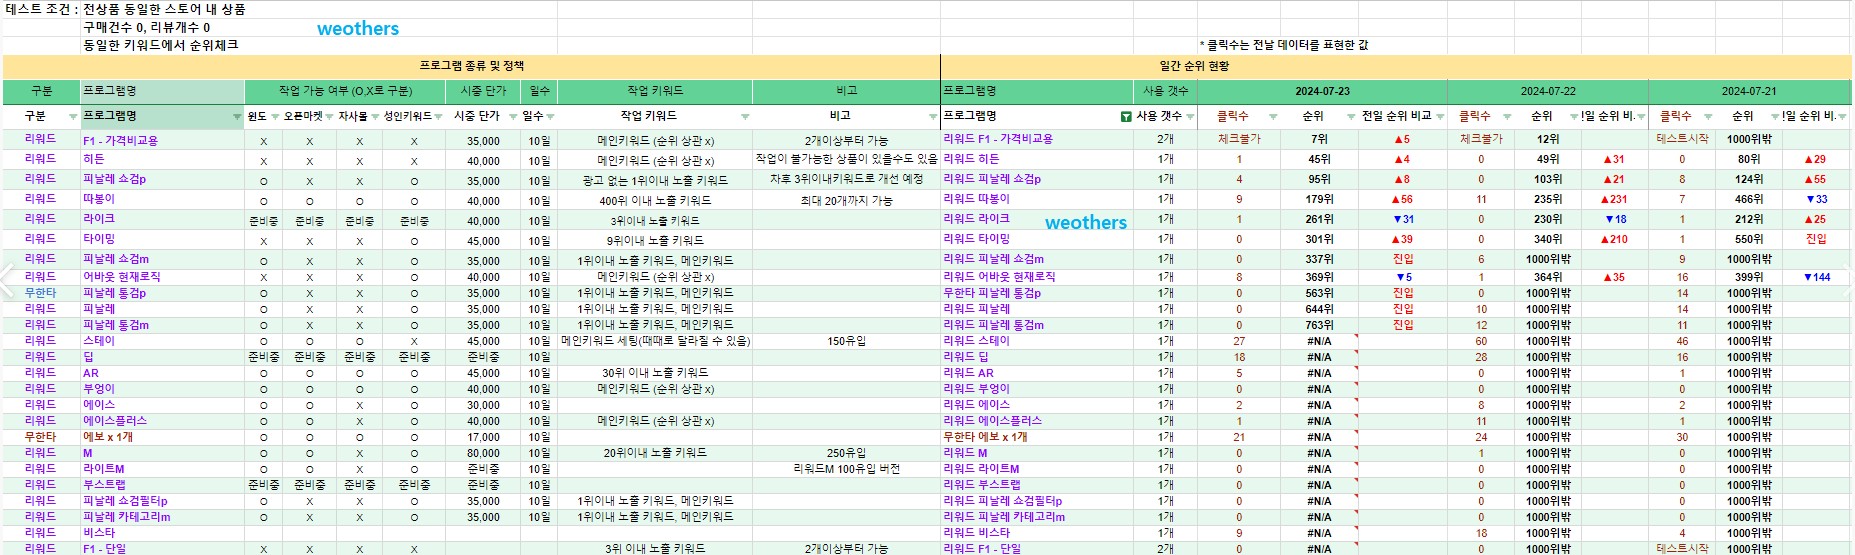Select the '2024-07-21' date header
Image resolution: width=1855 pixels, height=555 pixels.
(x=1749, y=91)
